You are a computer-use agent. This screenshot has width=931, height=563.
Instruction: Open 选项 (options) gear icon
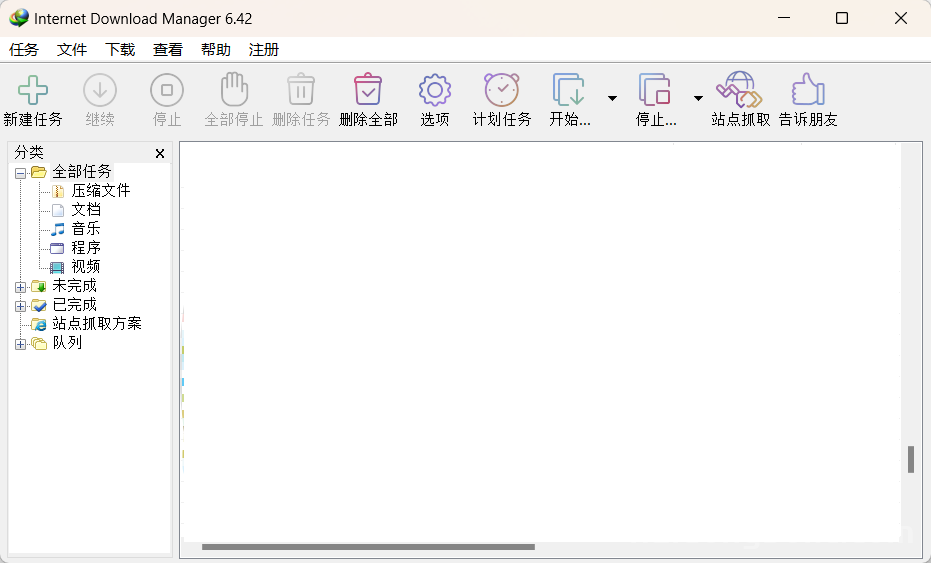pyautogui.click(x=435, y=90)
